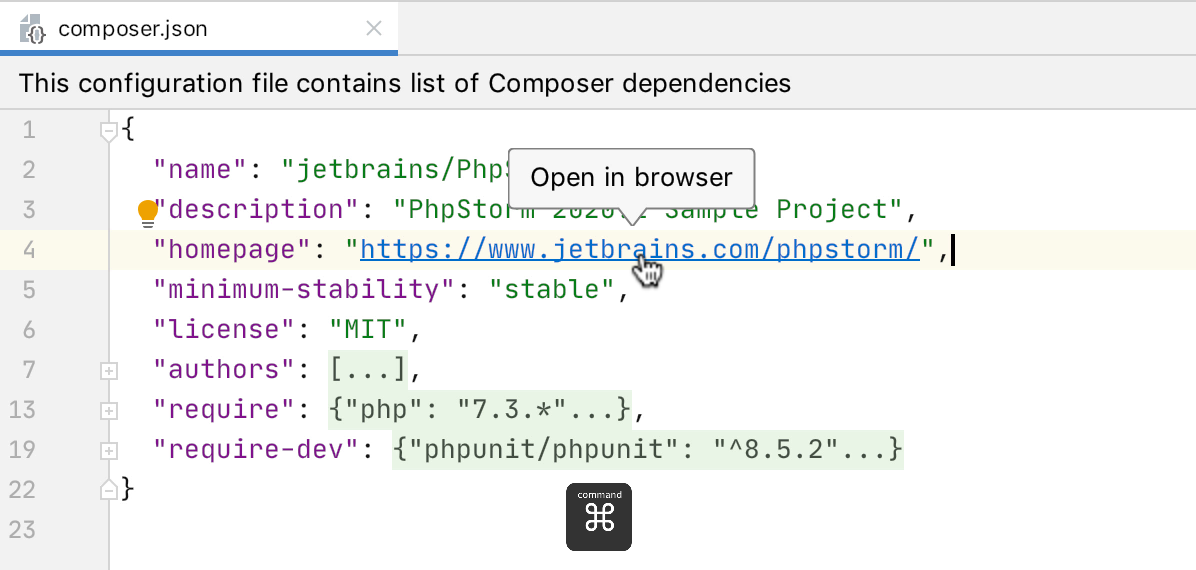Viewport: 1196px width, 570px height.
Task: Expand the folded "require-dev" block gutter icon
Action: (x=109, y=450)
